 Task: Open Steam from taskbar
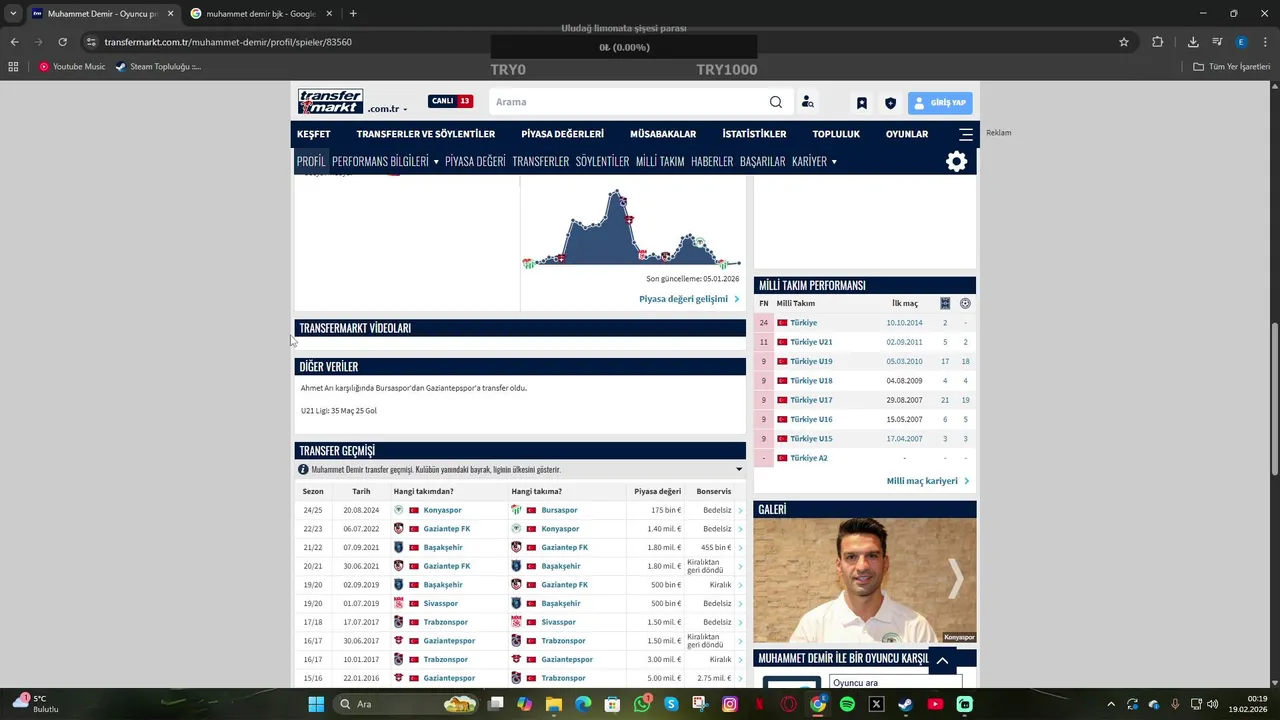(x=905, y=704)
